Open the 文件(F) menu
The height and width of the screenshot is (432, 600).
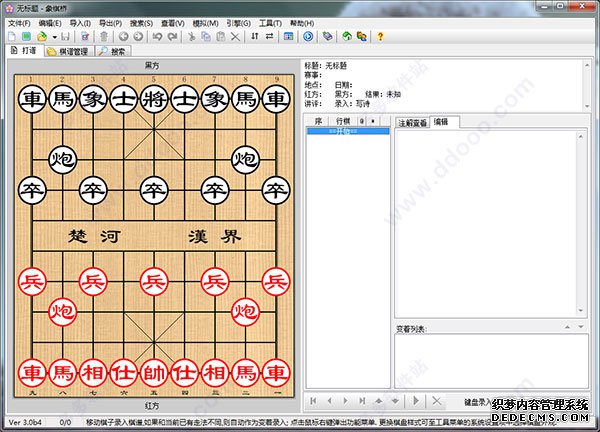(x=19, y=23)
